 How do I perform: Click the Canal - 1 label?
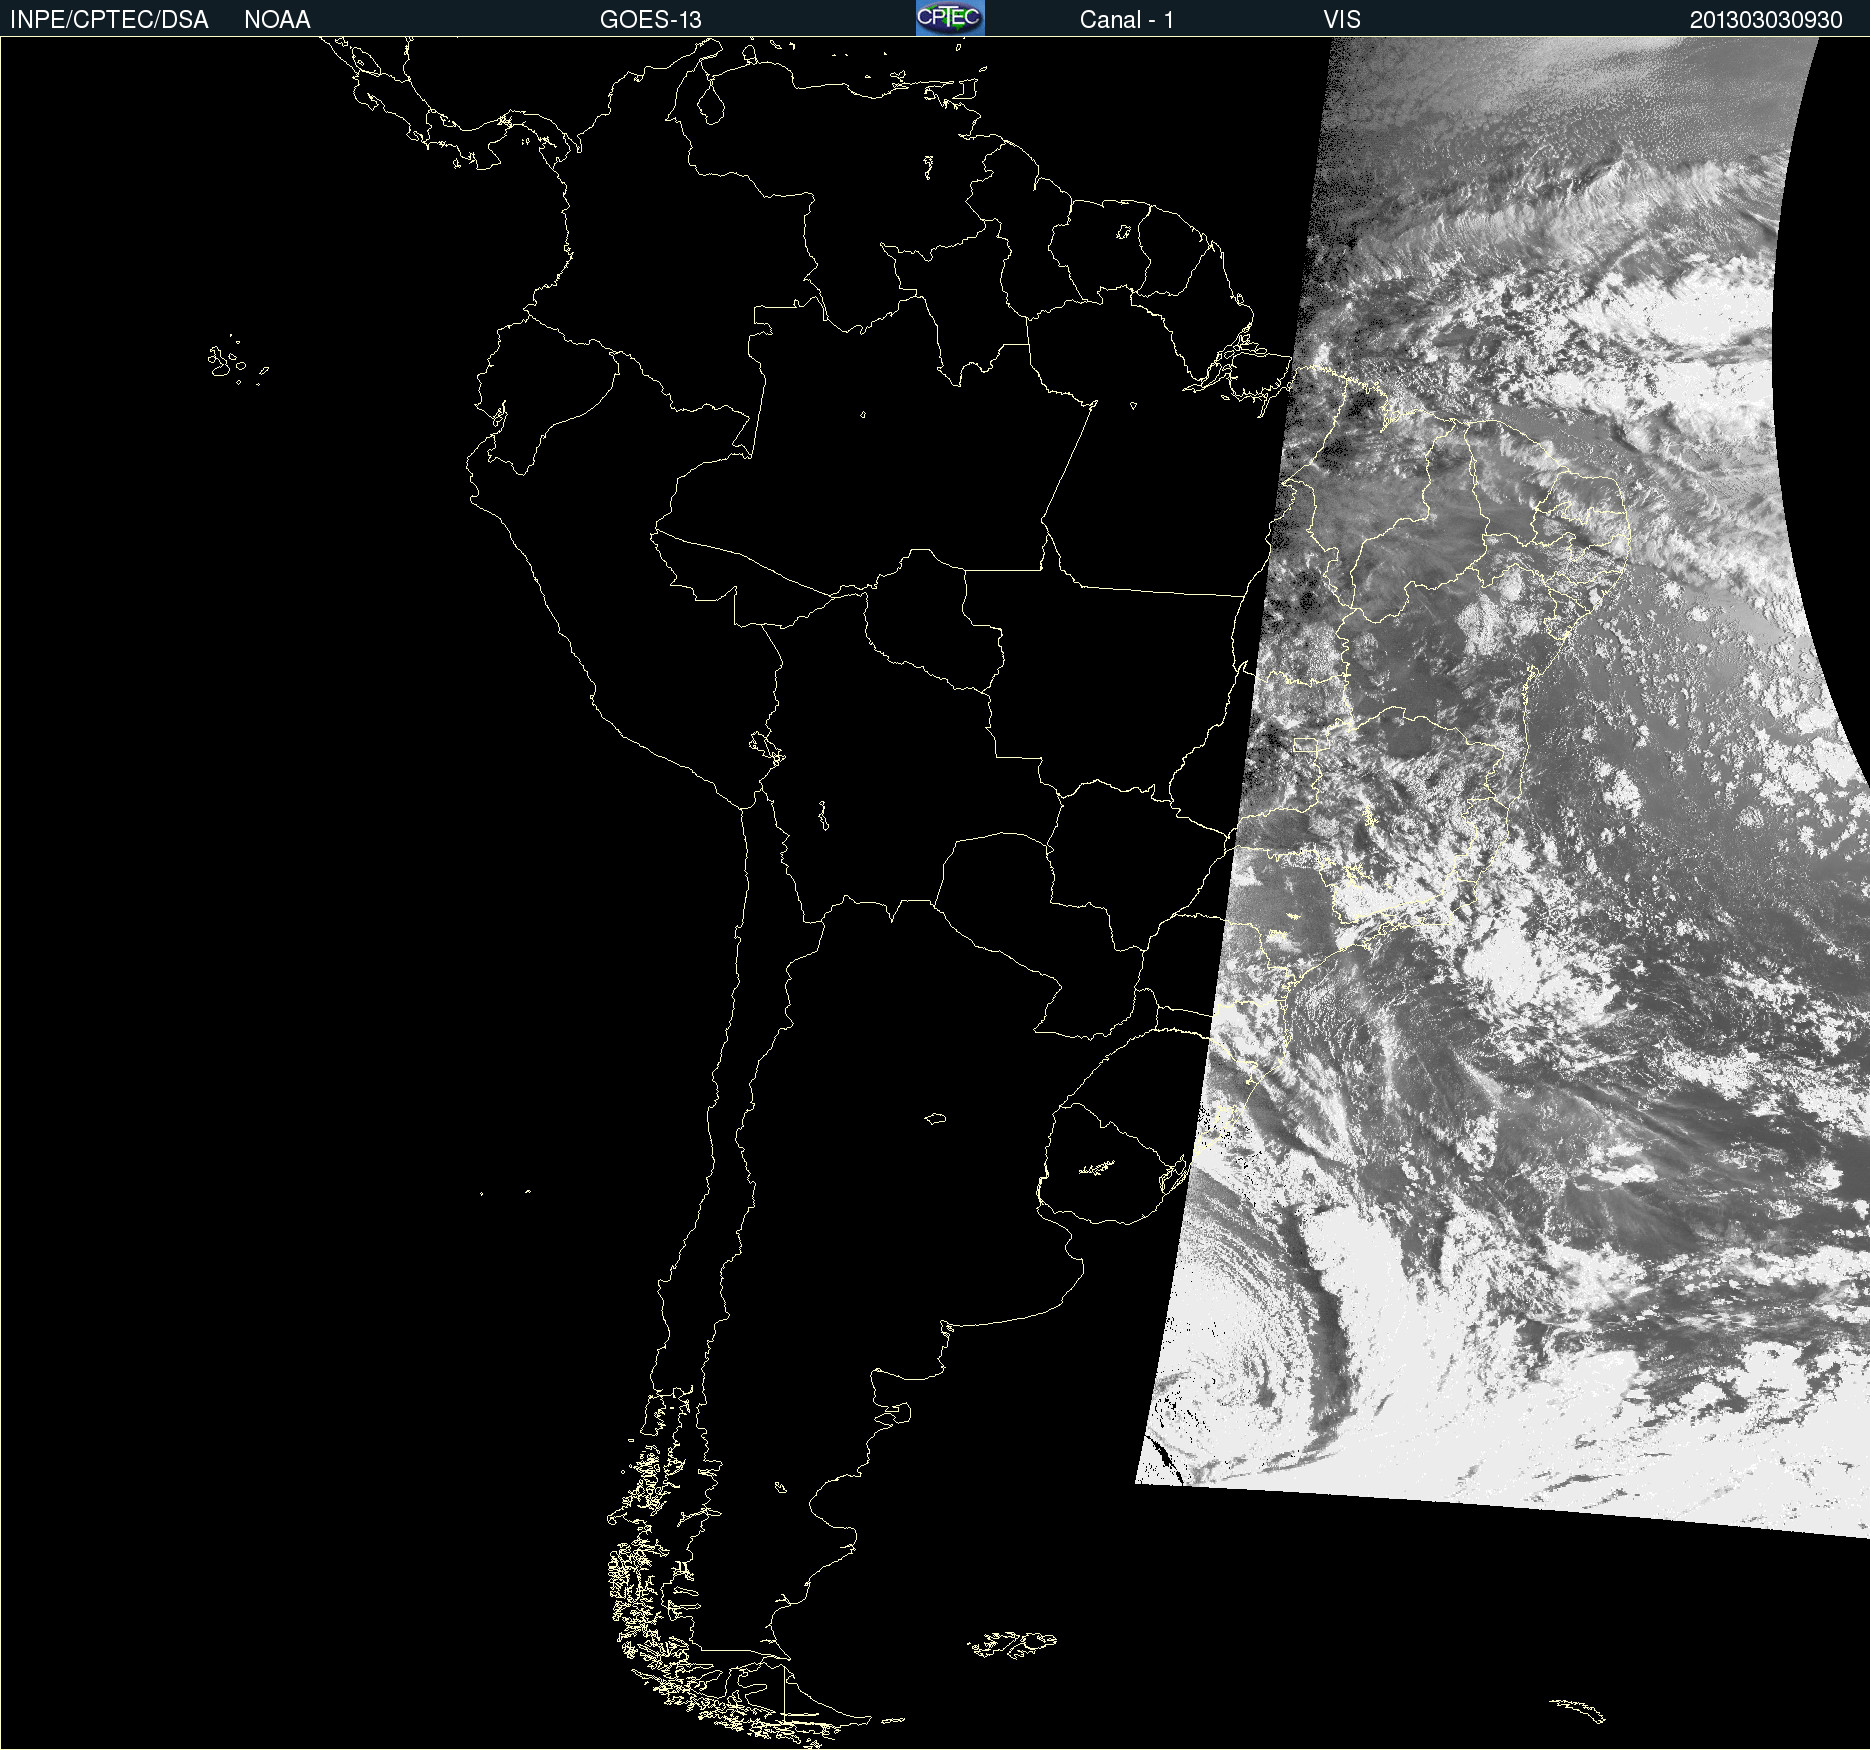[1126, 20]
